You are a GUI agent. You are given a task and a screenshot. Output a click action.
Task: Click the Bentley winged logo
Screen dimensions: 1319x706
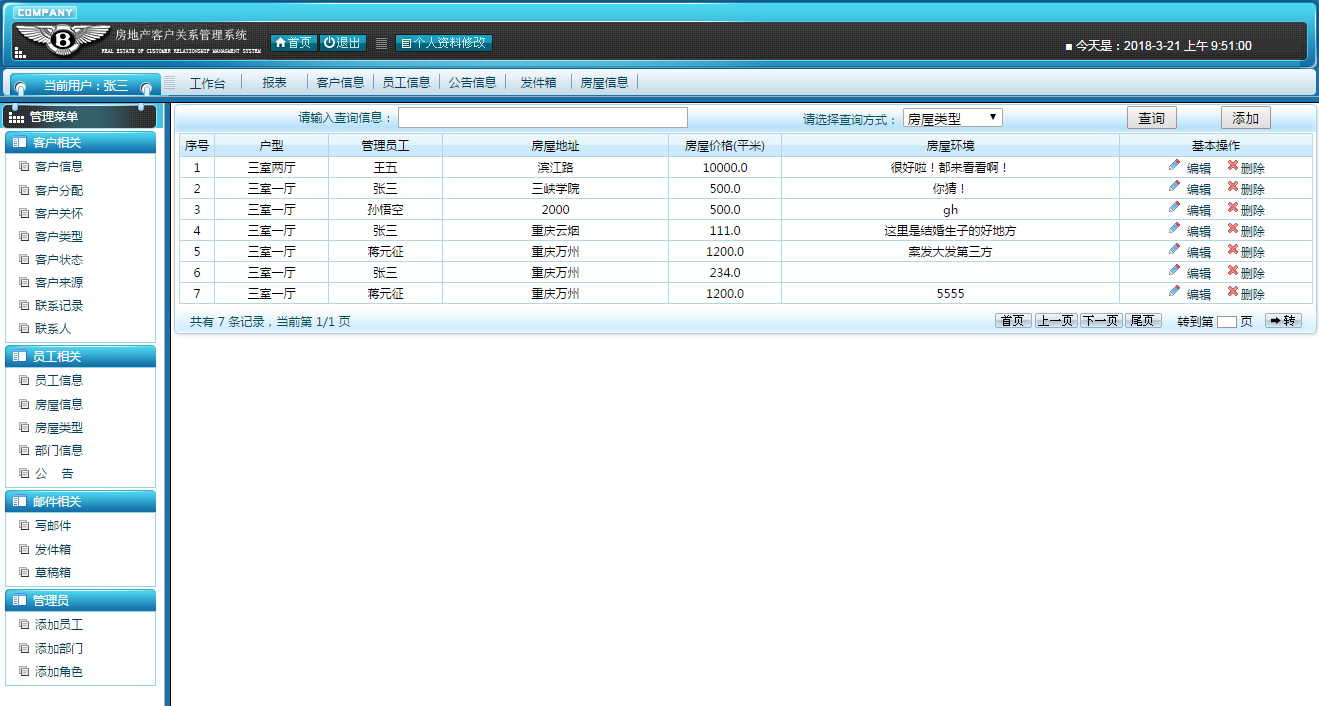tap(62, 41)
